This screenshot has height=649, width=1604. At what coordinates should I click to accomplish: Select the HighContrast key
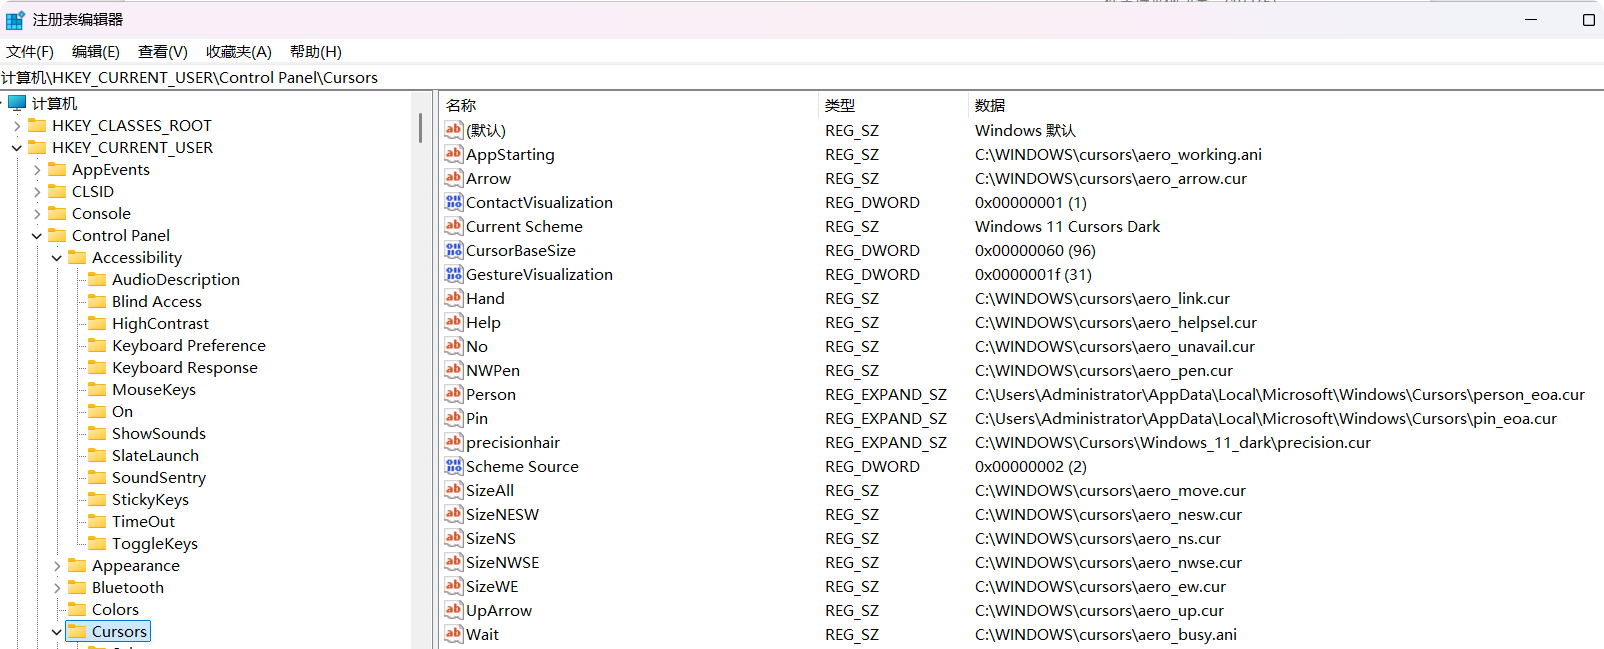[160, 323]
